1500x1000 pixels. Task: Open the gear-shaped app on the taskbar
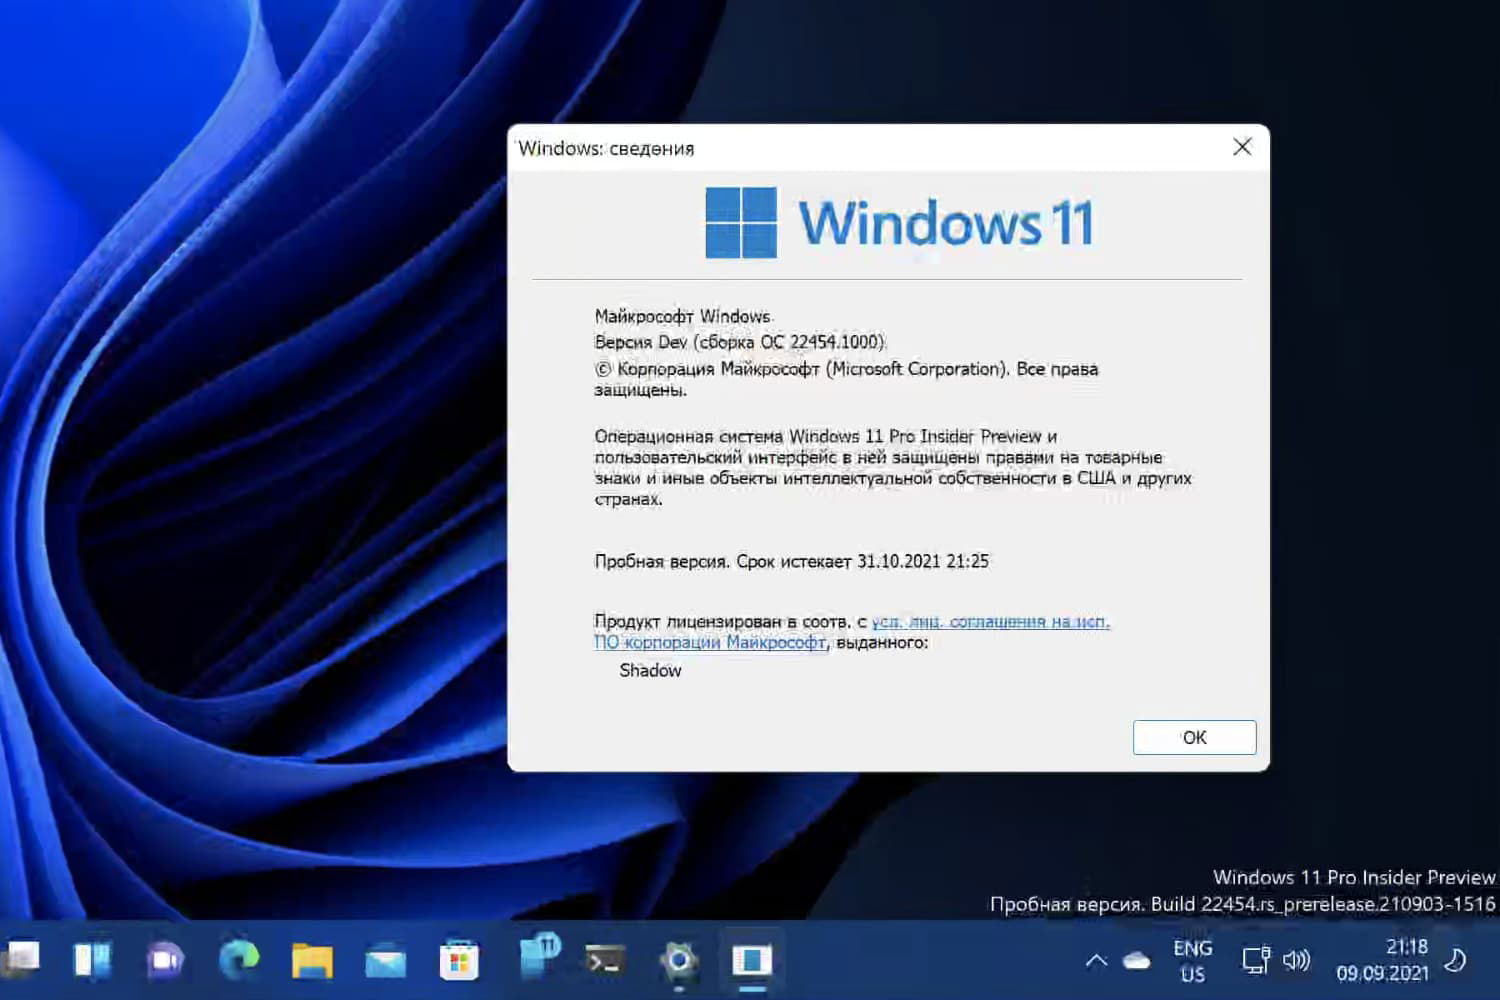point(678,962)
